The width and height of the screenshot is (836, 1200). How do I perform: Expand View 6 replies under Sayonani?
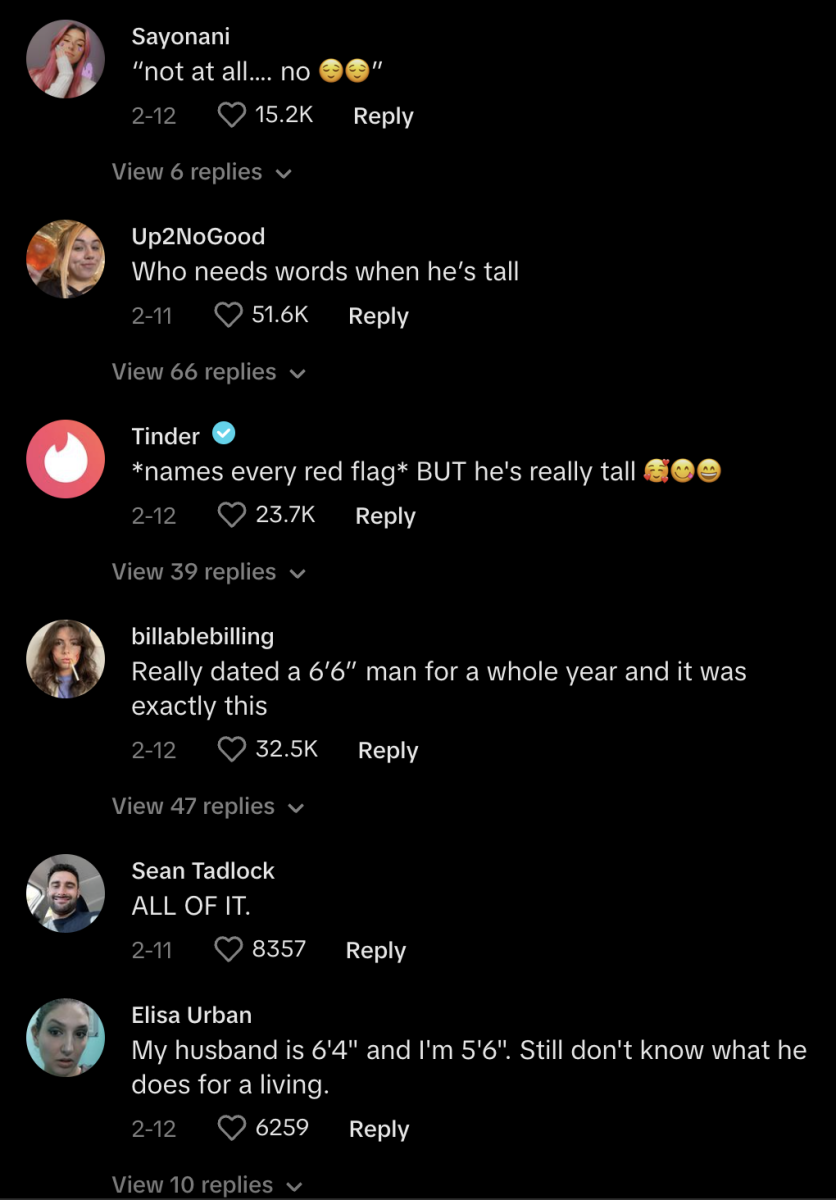201,172
